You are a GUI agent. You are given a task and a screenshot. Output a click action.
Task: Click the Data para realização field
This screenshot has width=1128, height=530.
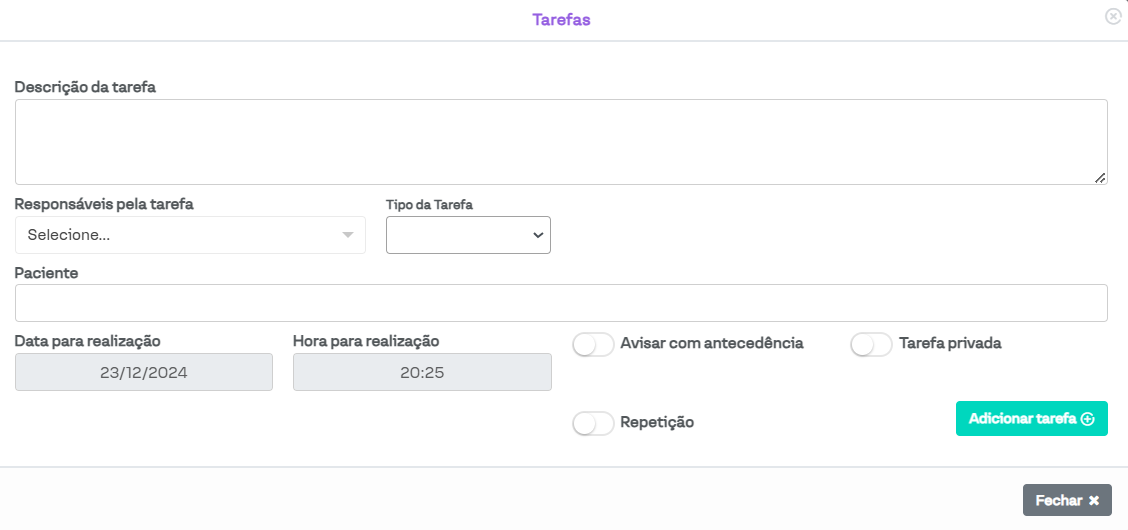click(x=144, y=373)
